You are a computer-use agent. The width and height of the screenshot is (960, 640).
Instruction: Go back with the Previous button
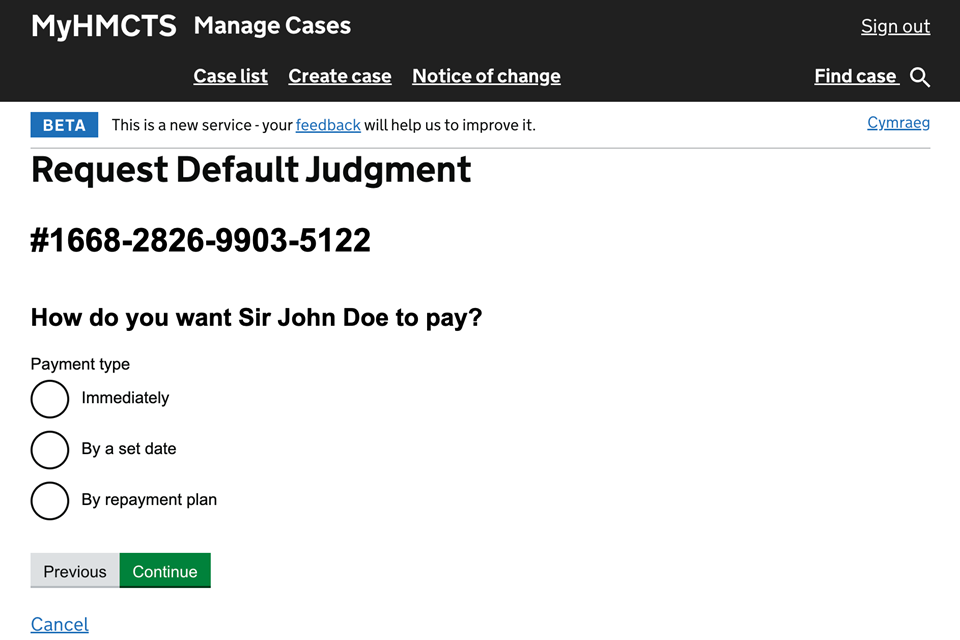tap(75, 571)
